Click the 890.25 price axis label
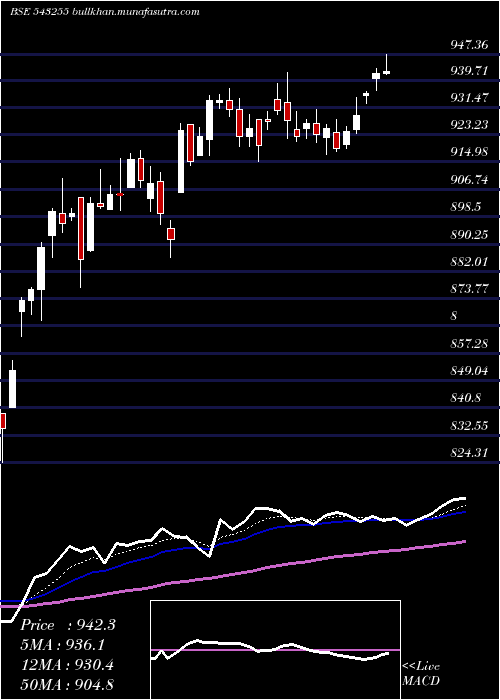 pyautogui.click(x=469, y=234)
